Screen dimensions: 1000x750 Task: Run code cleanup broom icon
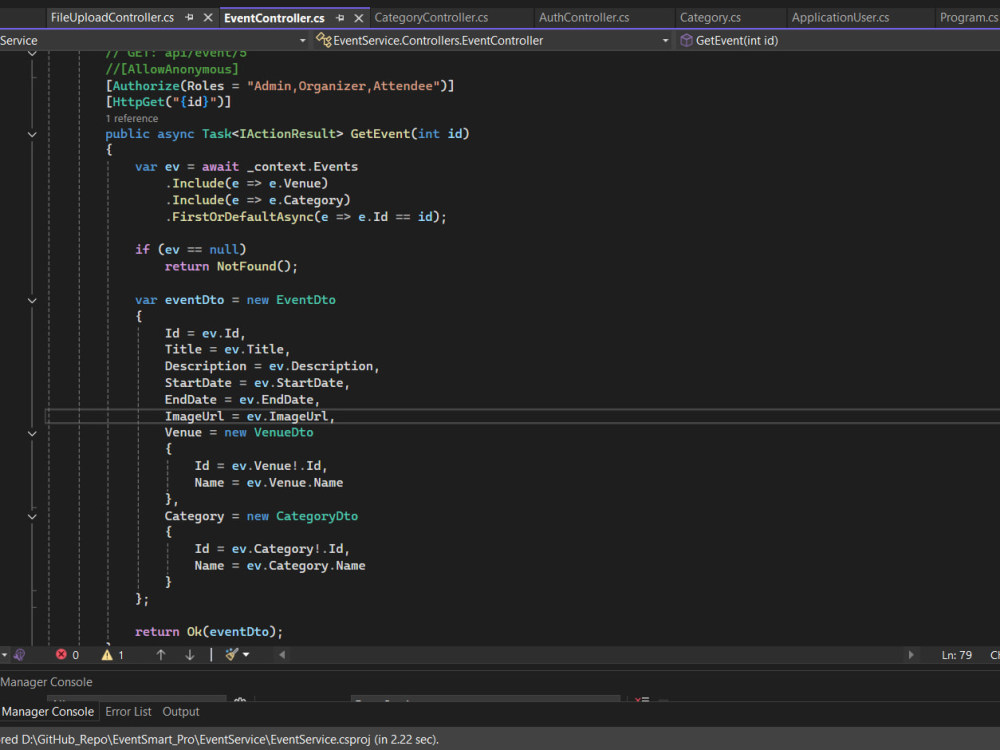click(x=232, y=654)
